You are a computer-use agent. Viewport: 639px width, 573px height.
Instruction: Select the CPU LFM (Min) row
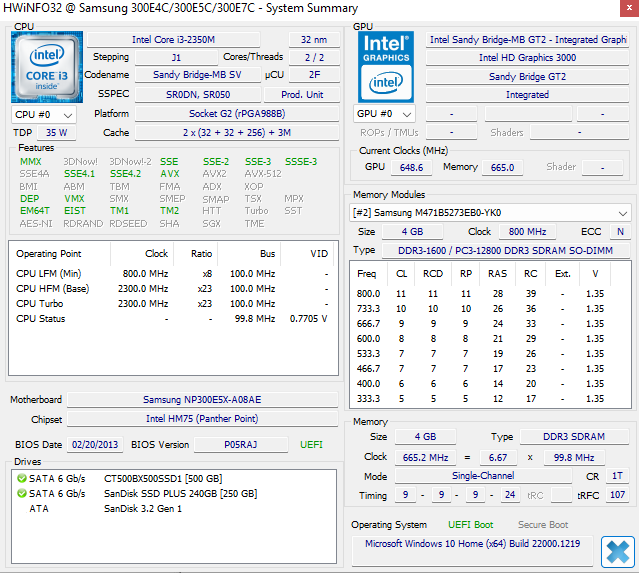coord(172,273)
